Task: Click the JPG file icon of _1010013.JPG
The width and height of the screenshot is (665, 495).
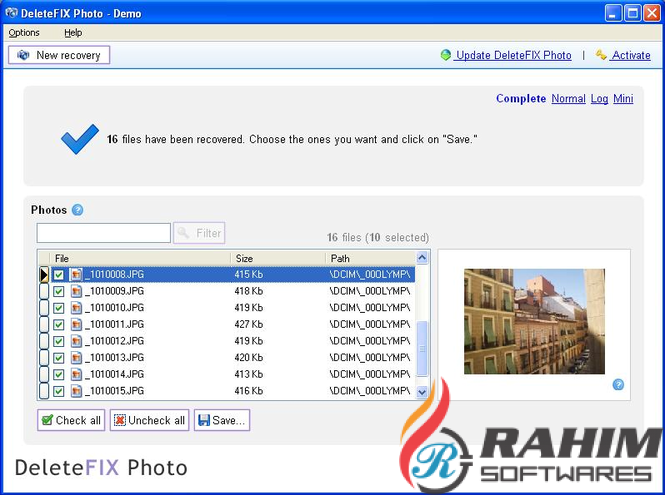Action: (x=76, y=358)
